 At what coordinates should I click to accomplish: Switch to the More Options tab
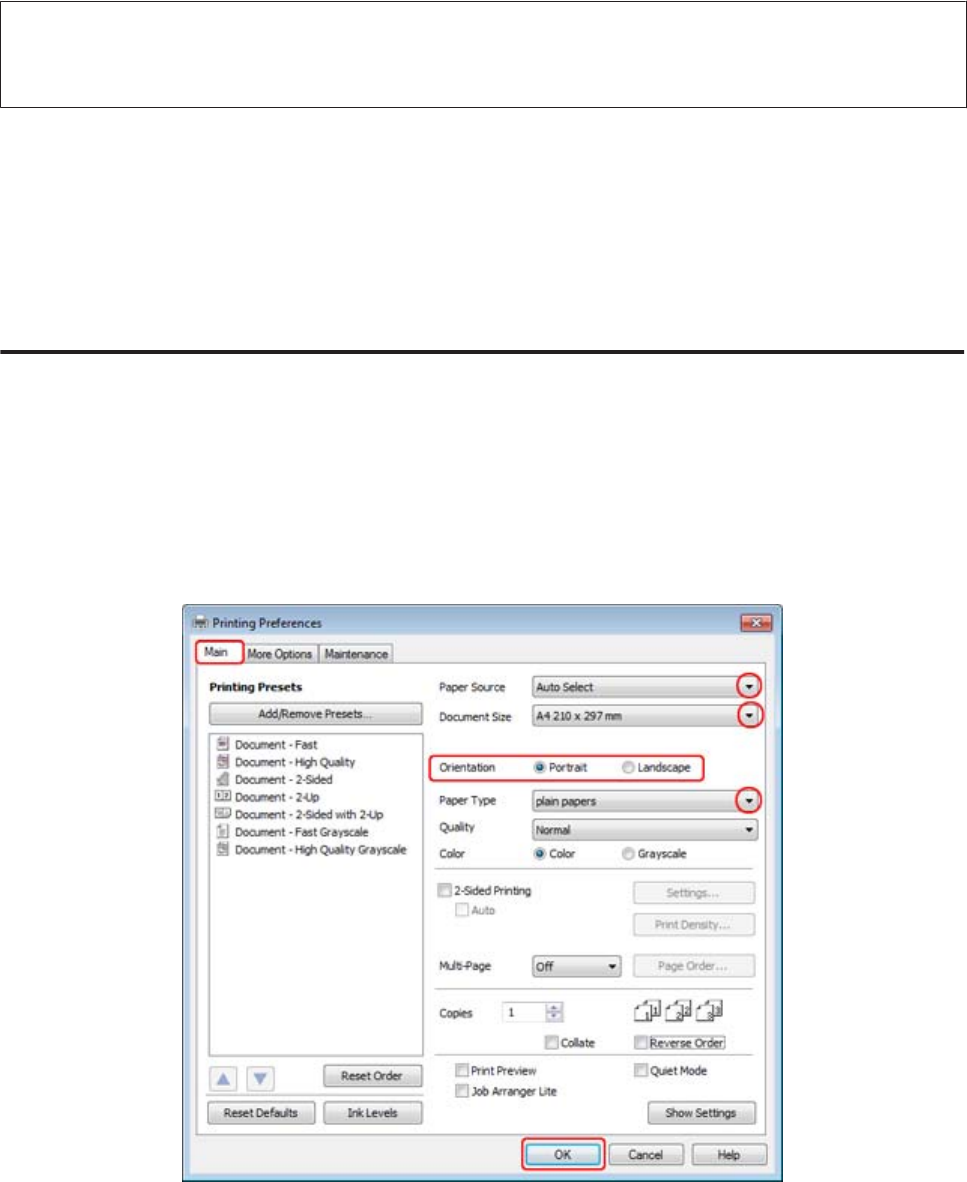click(280, 654)
